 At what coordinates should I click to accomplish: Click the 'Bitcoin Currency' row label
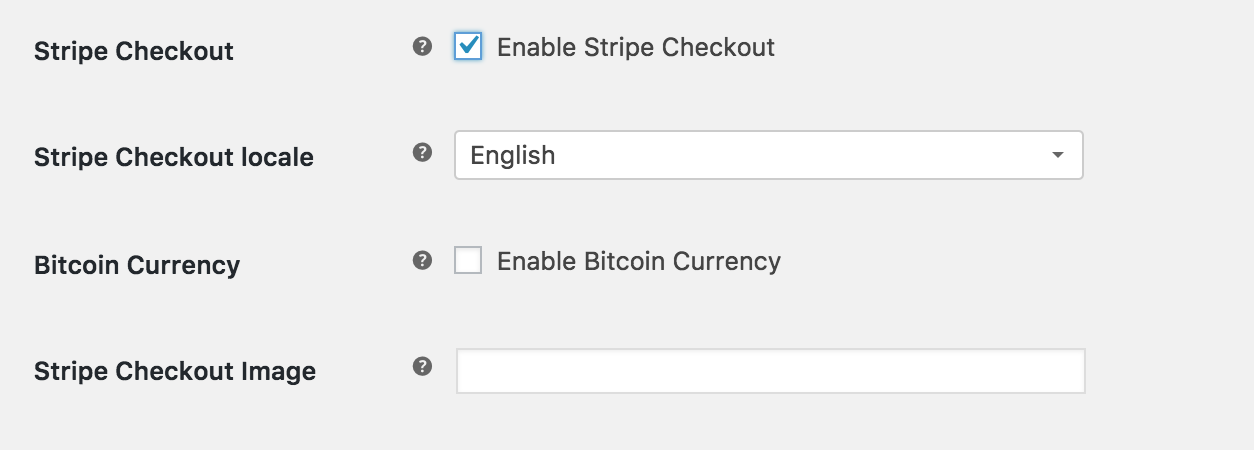pos(137,265)
